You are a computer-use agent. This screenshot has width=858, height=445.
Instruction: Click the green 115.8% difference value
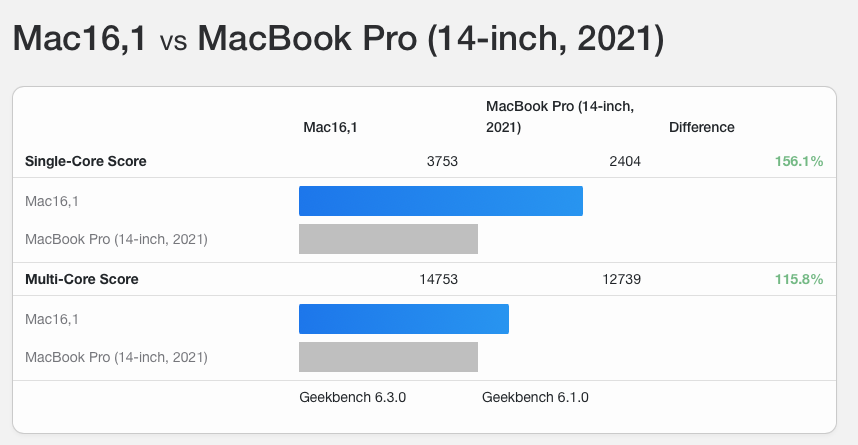(799, 279)
